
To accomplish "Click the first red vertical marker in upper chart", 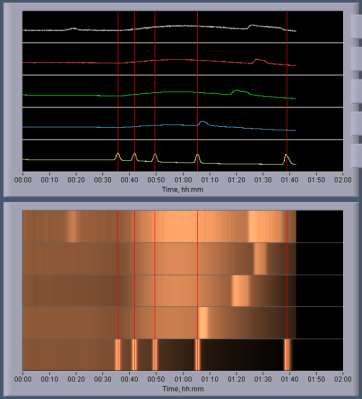I will coord(118,91).
